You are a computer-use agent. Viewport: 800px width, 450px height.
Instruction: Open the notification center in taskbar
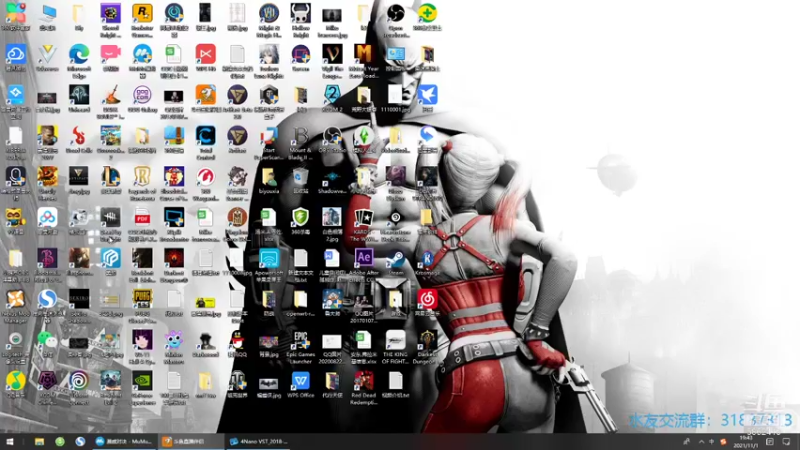click(x=786, y=441)
